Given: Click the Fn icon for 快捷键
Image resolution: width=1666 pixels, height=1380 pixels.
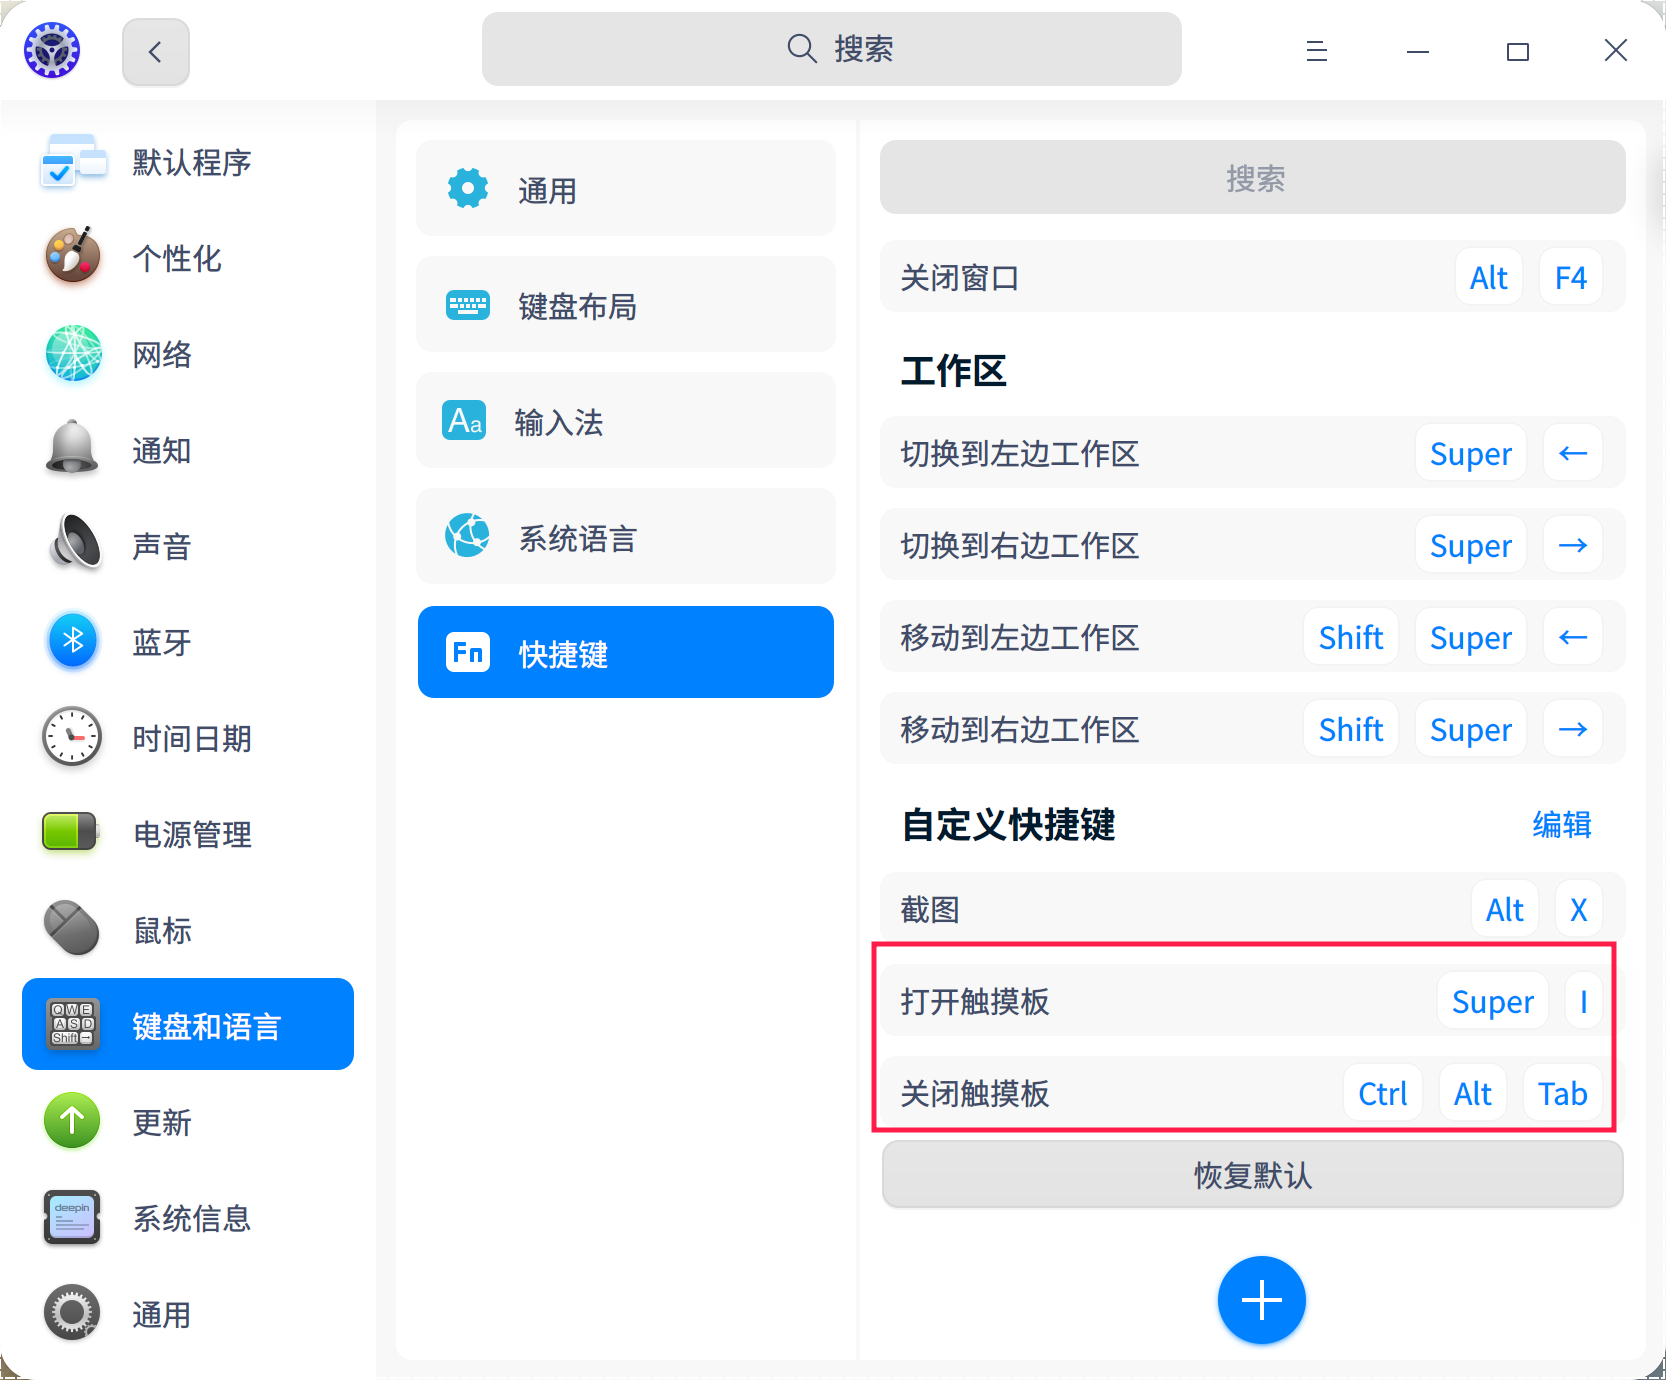Looking at the screenshot, I should tap(468, 652).
